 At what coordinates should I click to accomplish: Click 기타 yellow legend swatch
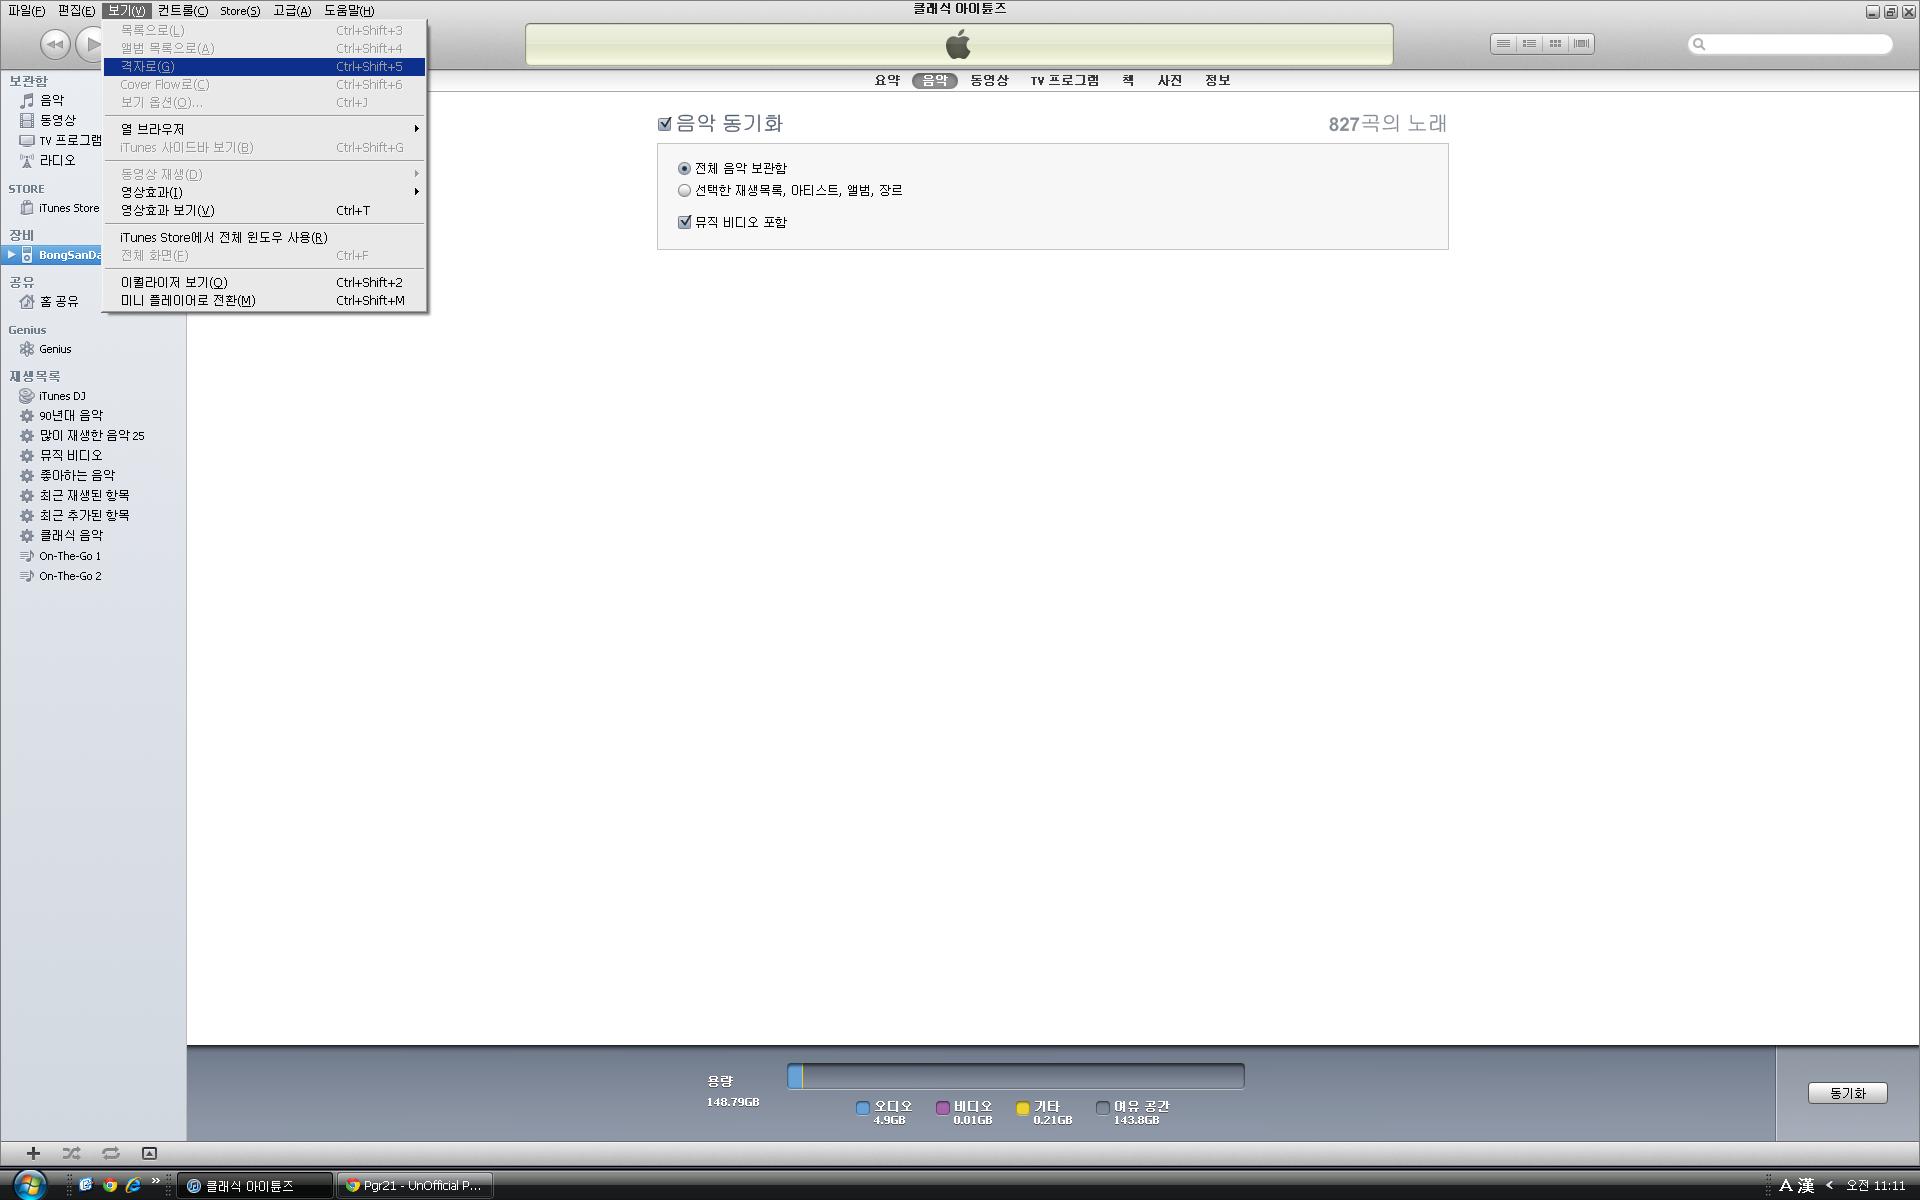(x=1022, y=1107)
